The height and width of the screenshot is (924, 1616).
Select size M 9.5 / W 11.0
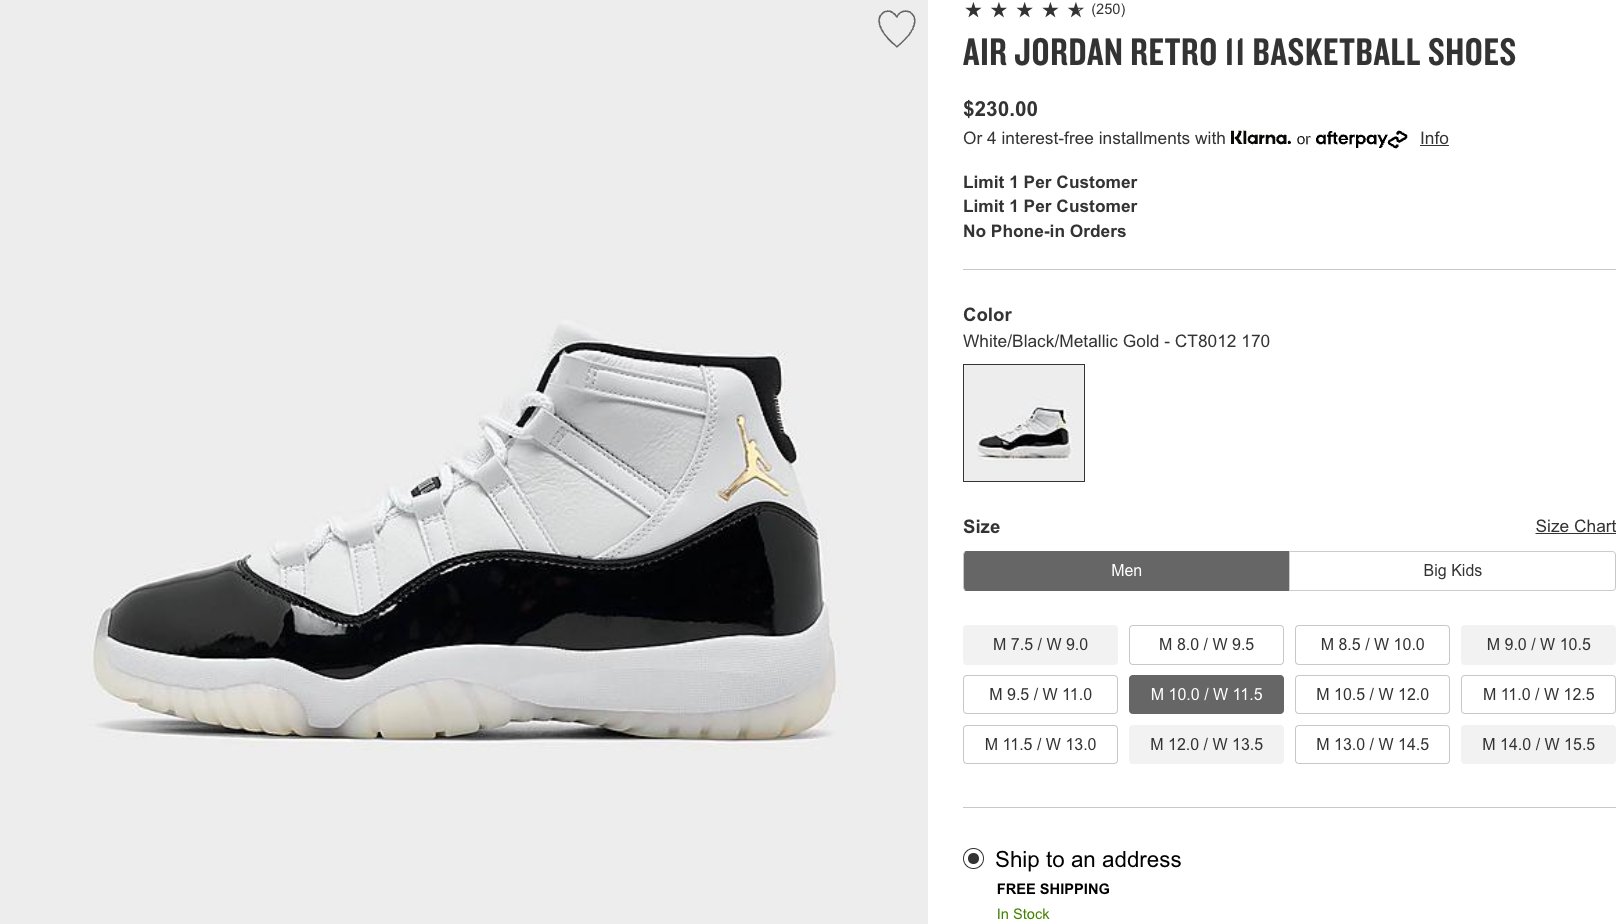1040,695
